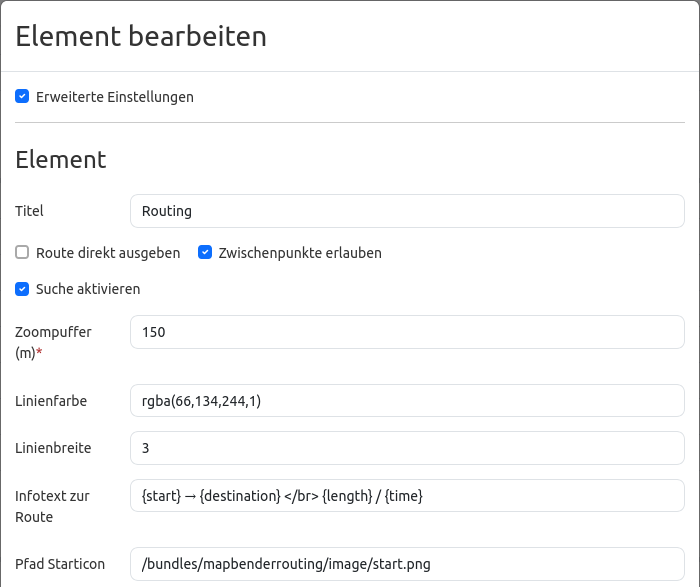
Task: Click the Titel input containing Routing
Action: 407,211
